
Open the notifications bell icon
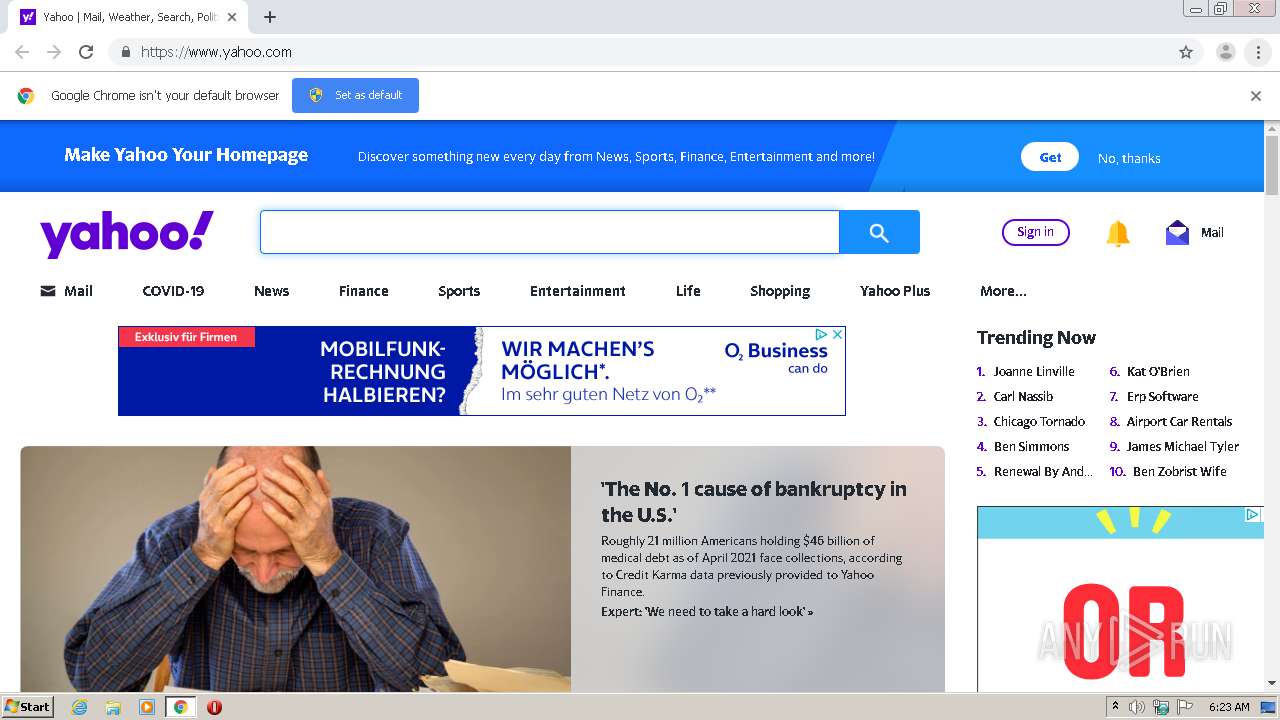tap(1118, 233)
